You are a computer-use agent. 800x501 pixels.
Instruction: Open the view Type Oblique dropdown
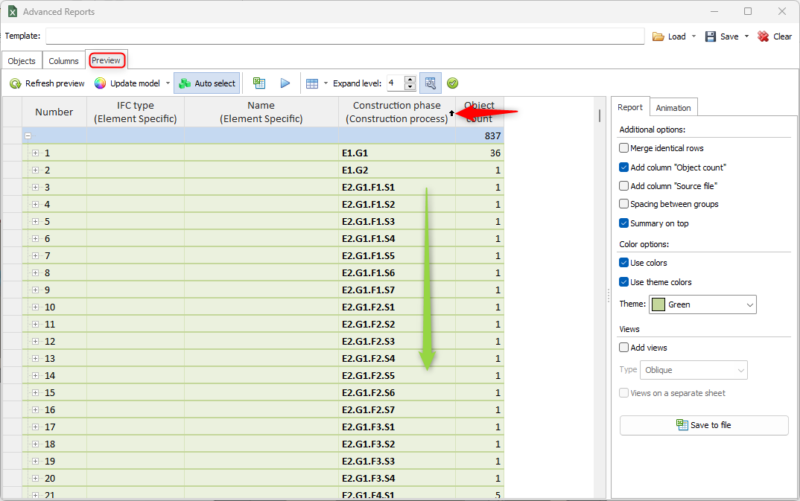point(694,370)
